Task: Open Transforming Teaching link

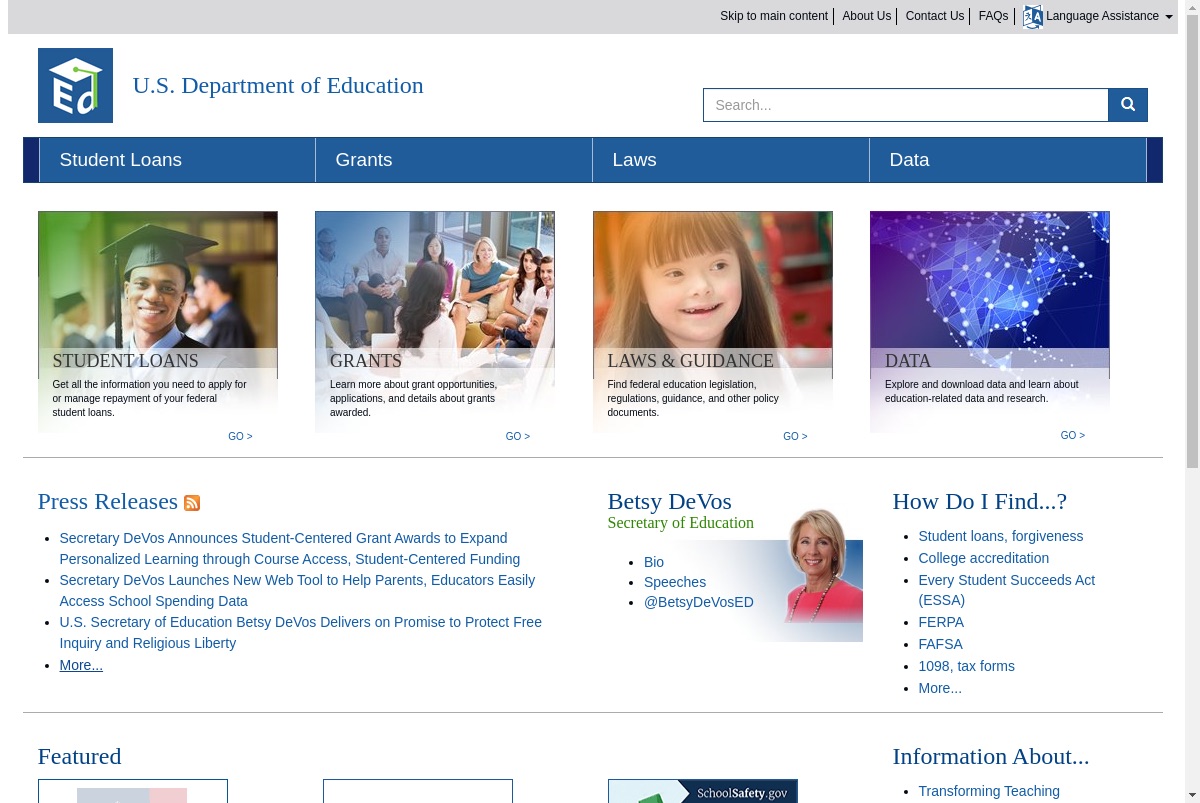Action: 989,791
